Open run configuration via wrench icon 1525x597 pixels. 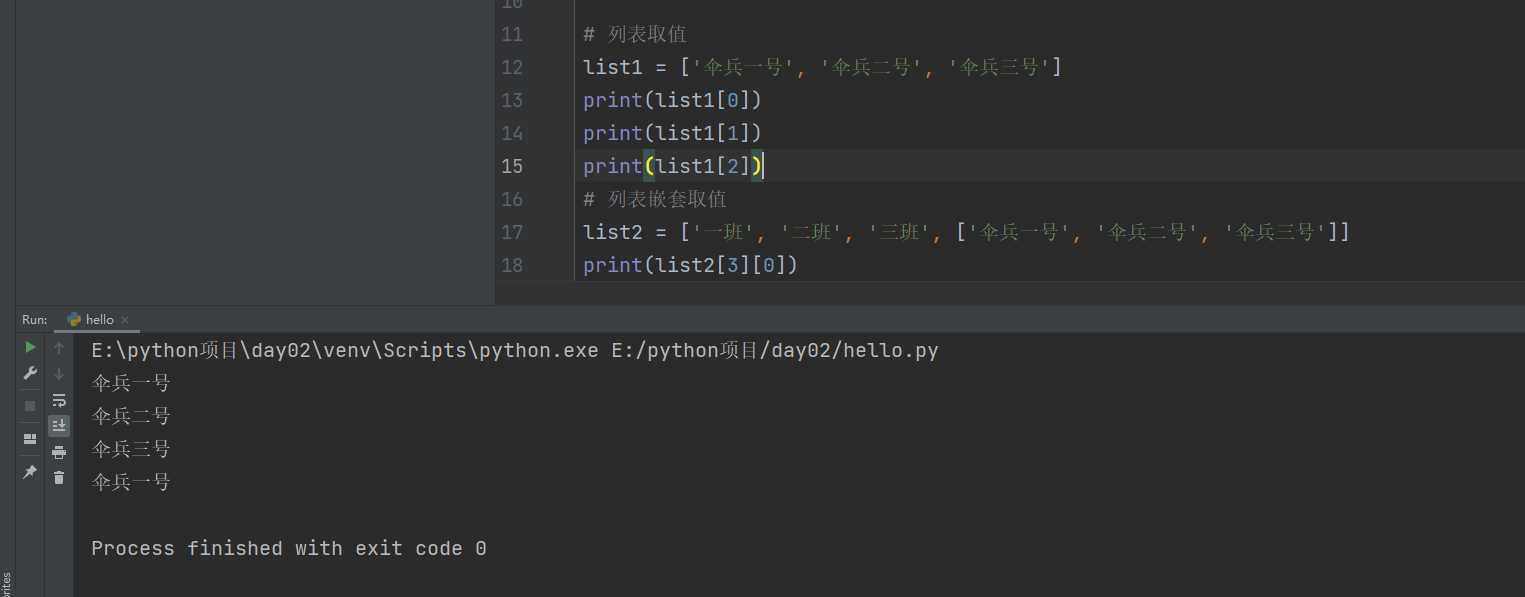tap(30, 373)
